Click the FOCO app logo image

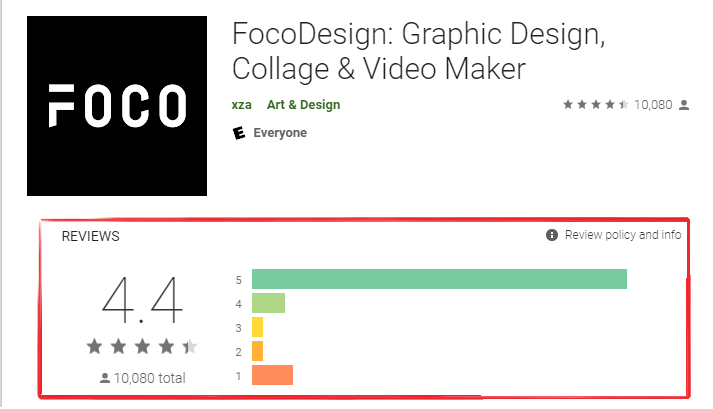coord(117,106)
